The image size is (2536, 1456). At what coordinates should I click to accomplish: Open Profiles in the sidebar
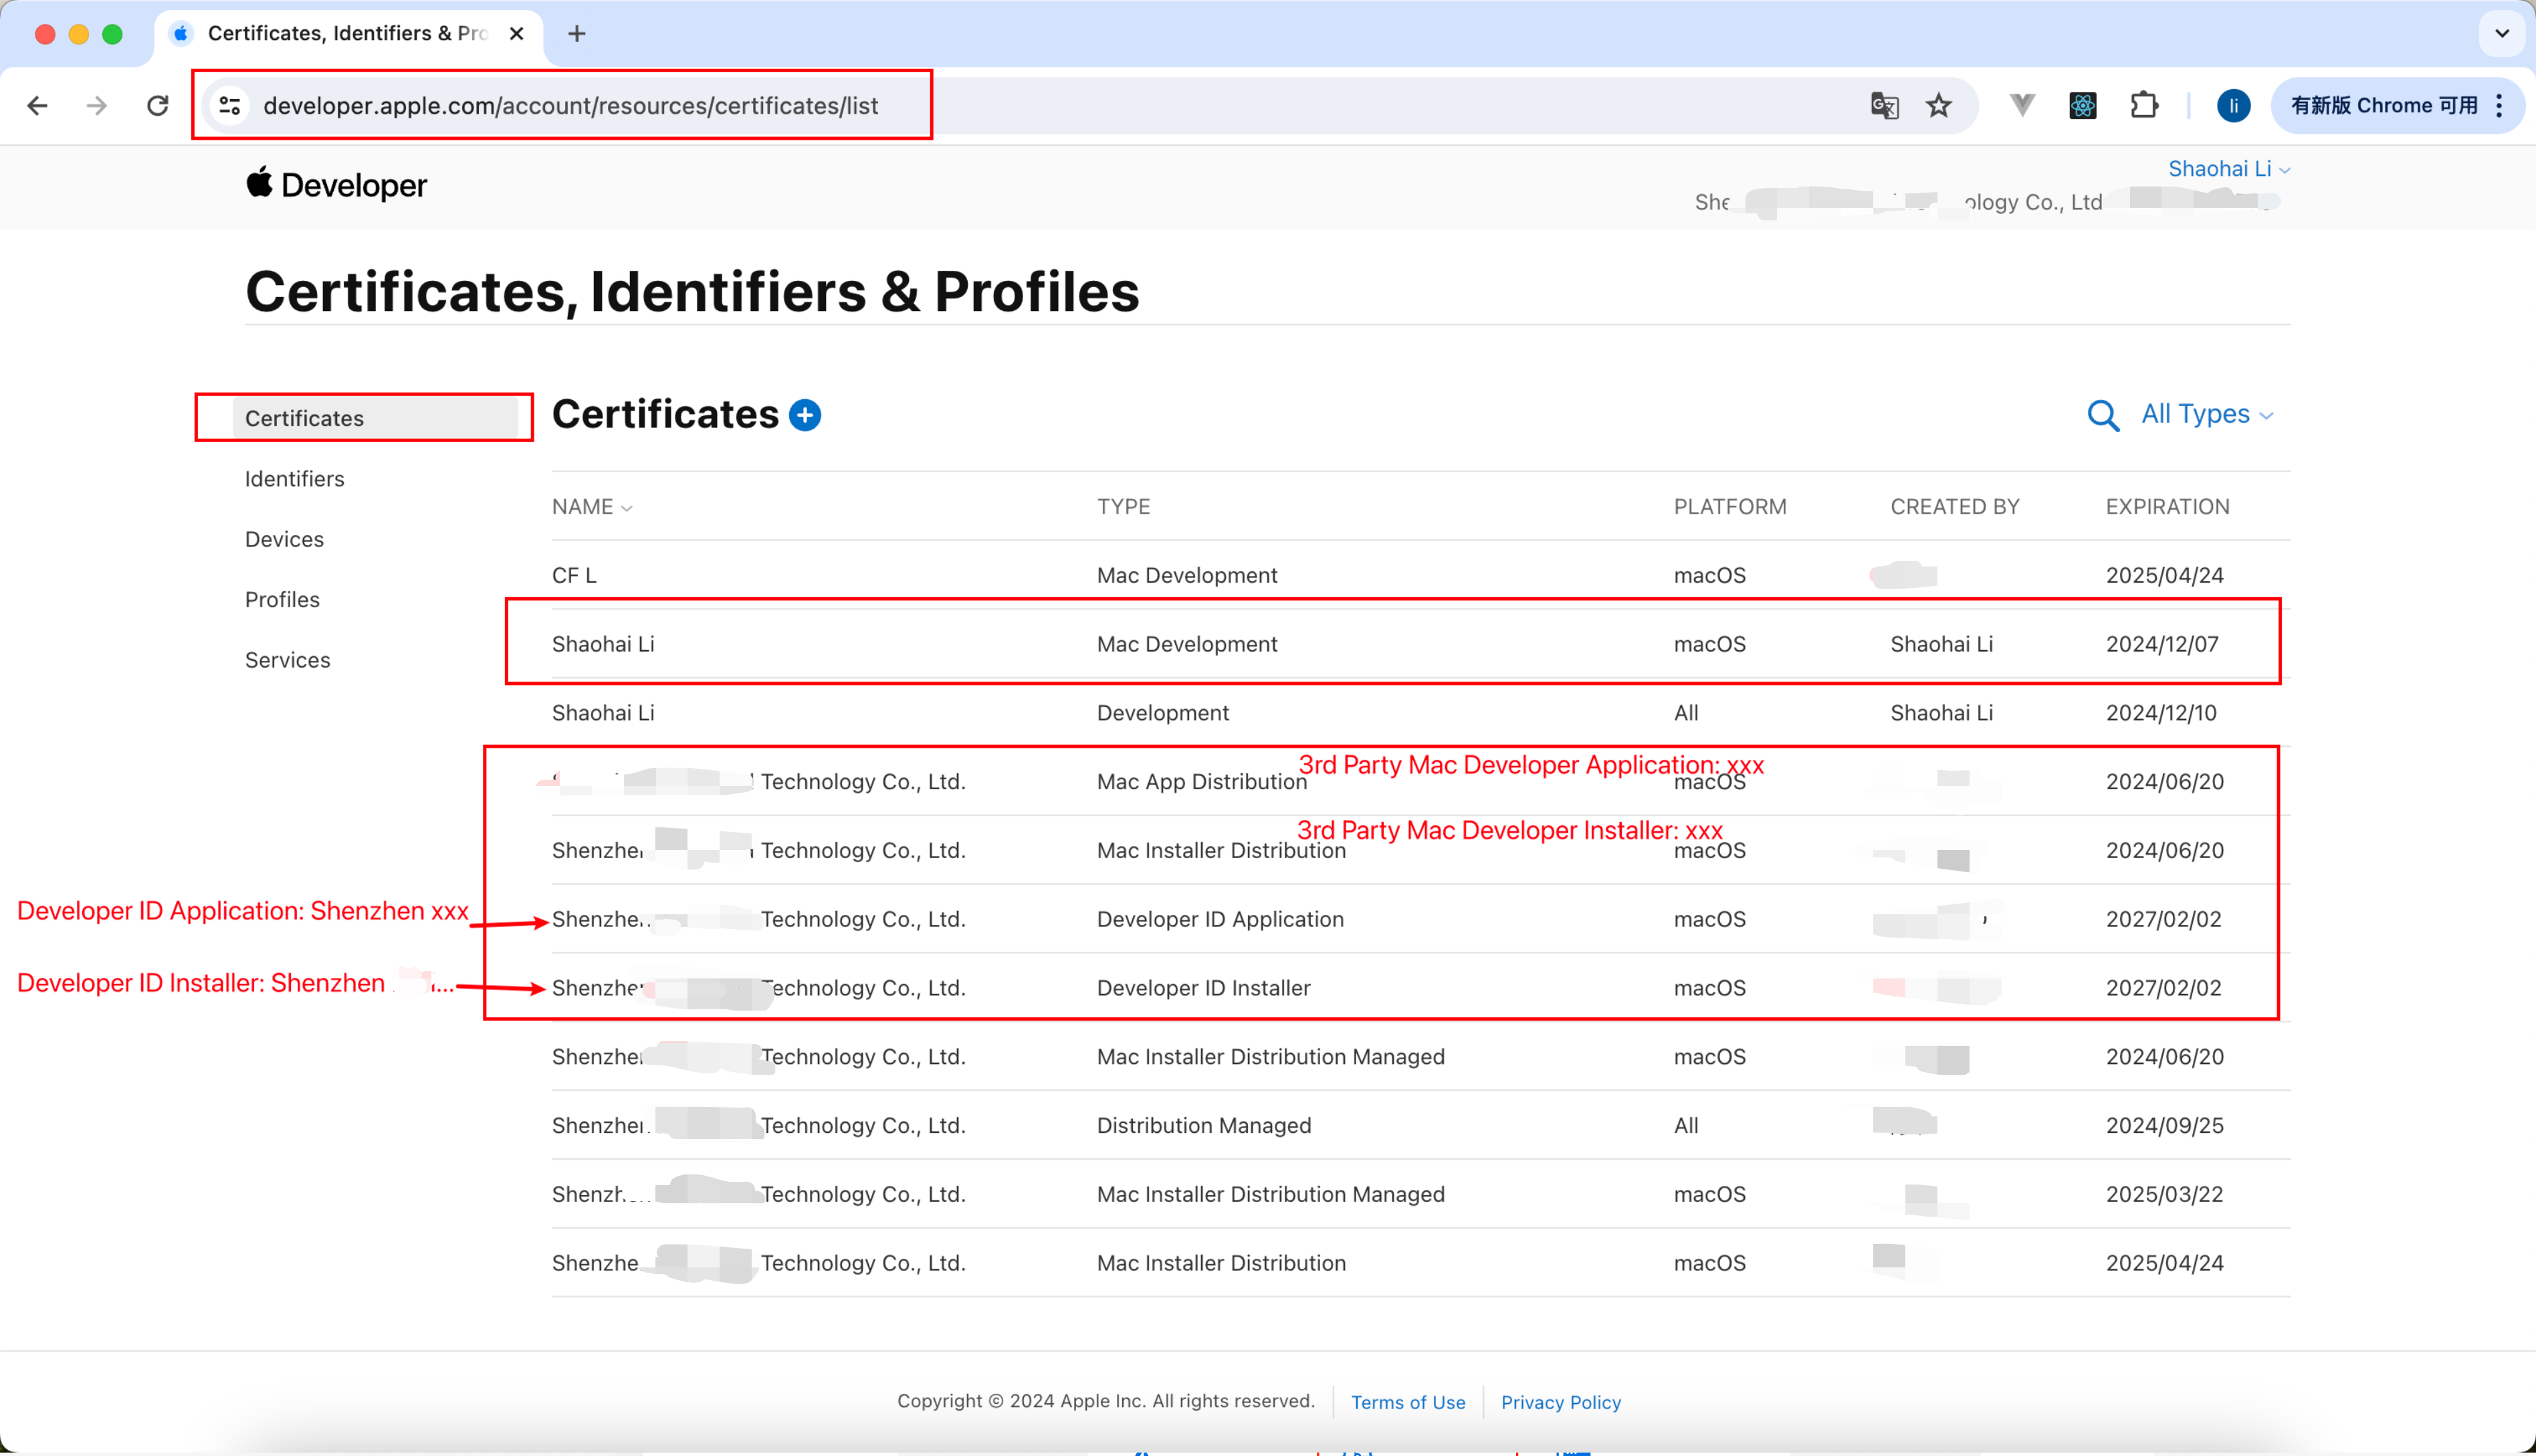click(x=282, y=600)
